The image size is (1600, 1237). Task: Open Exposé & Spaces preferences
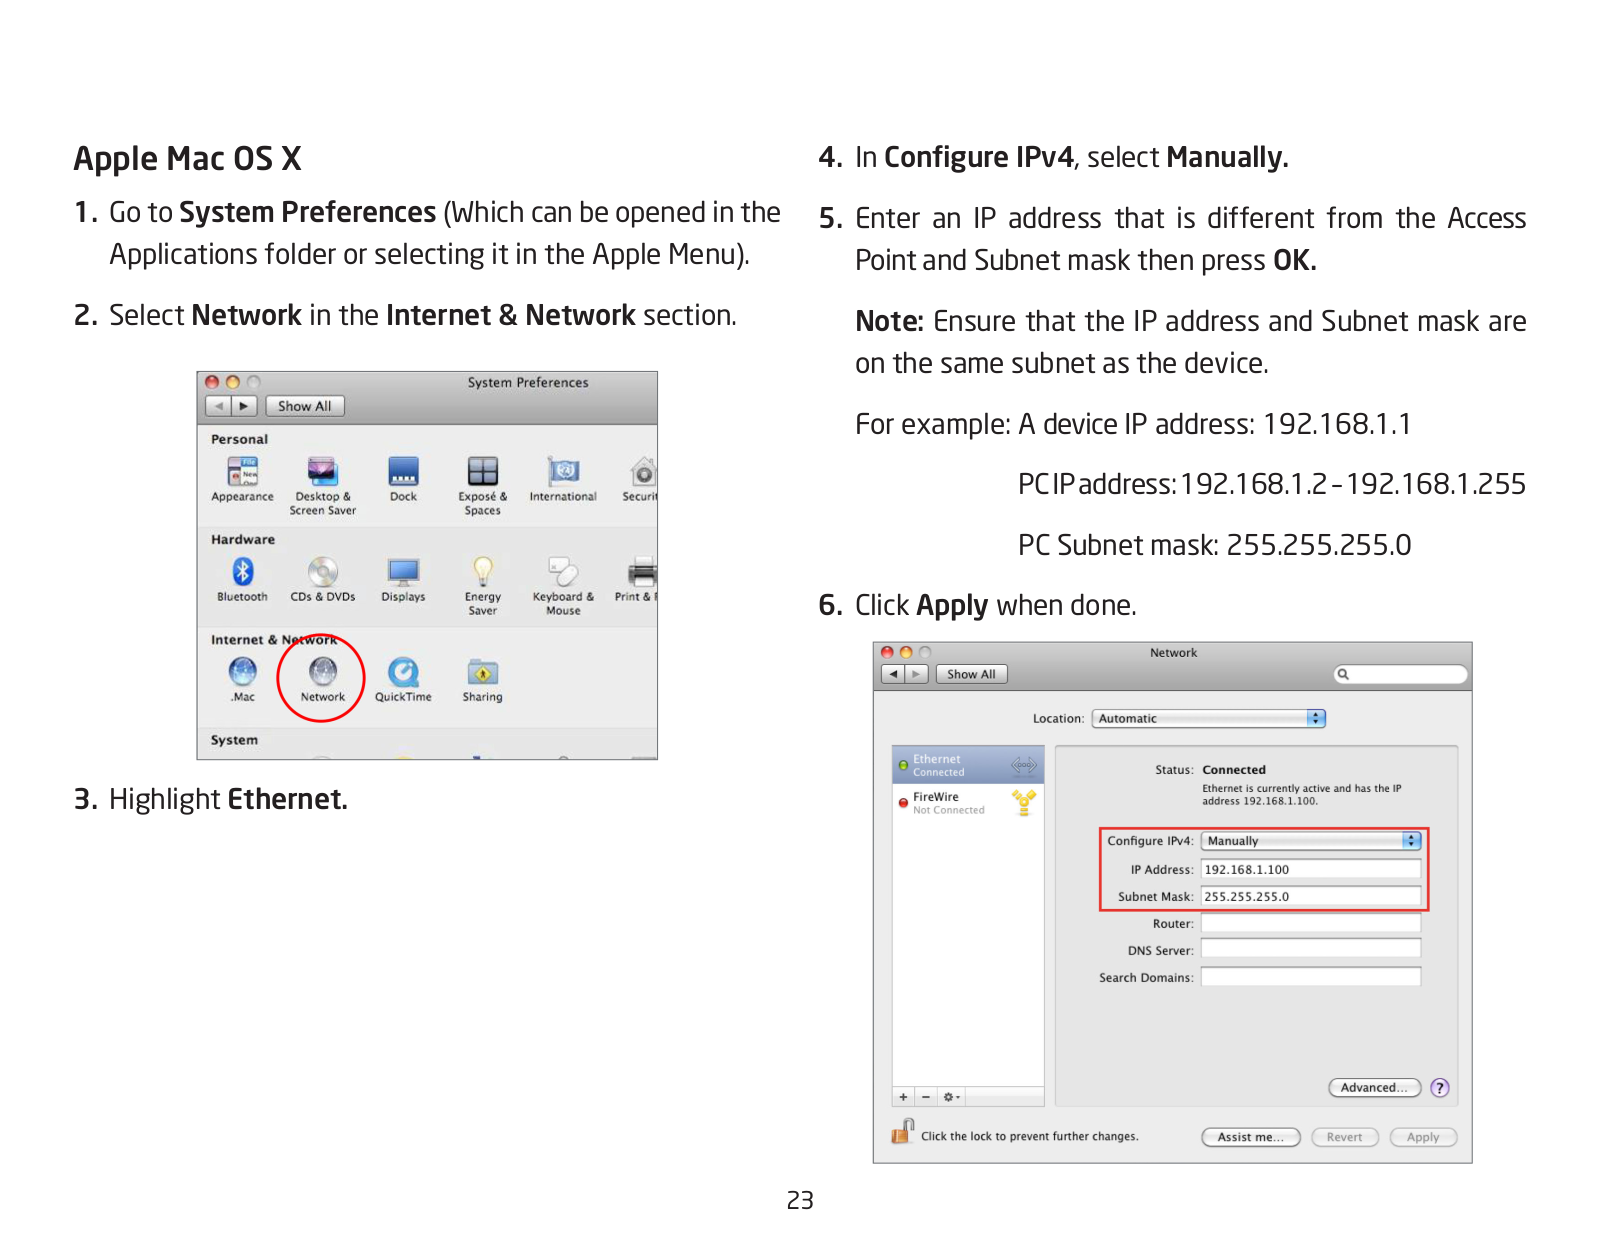[482, 486]
